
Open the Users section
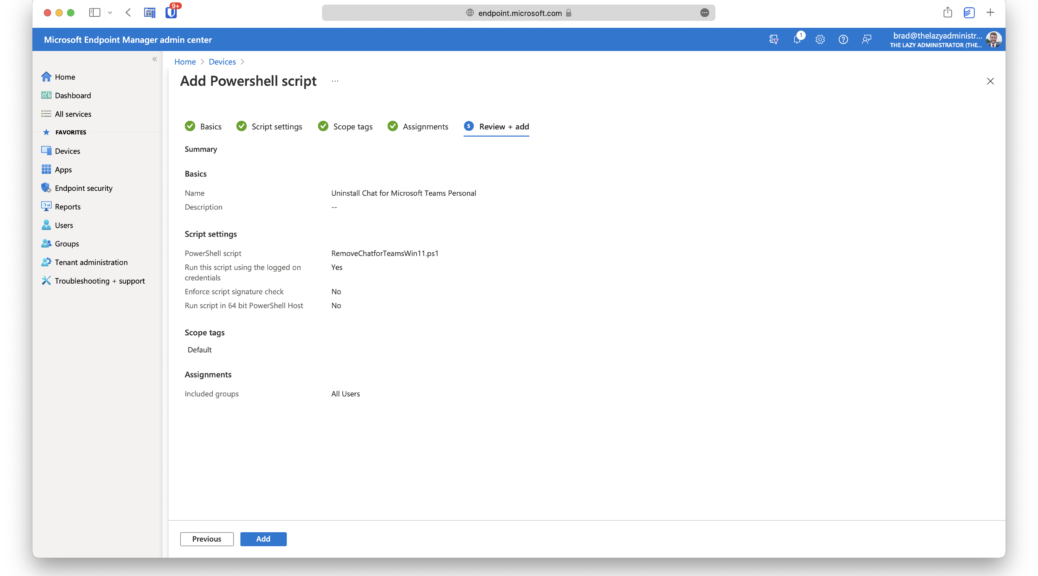pyautogui.click(x=57, y=225)
